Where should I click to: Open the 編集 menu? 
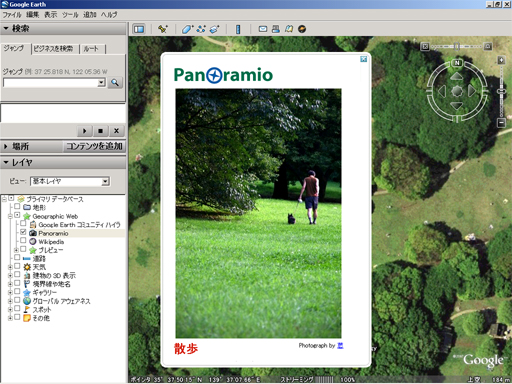(x=33, y=15)
